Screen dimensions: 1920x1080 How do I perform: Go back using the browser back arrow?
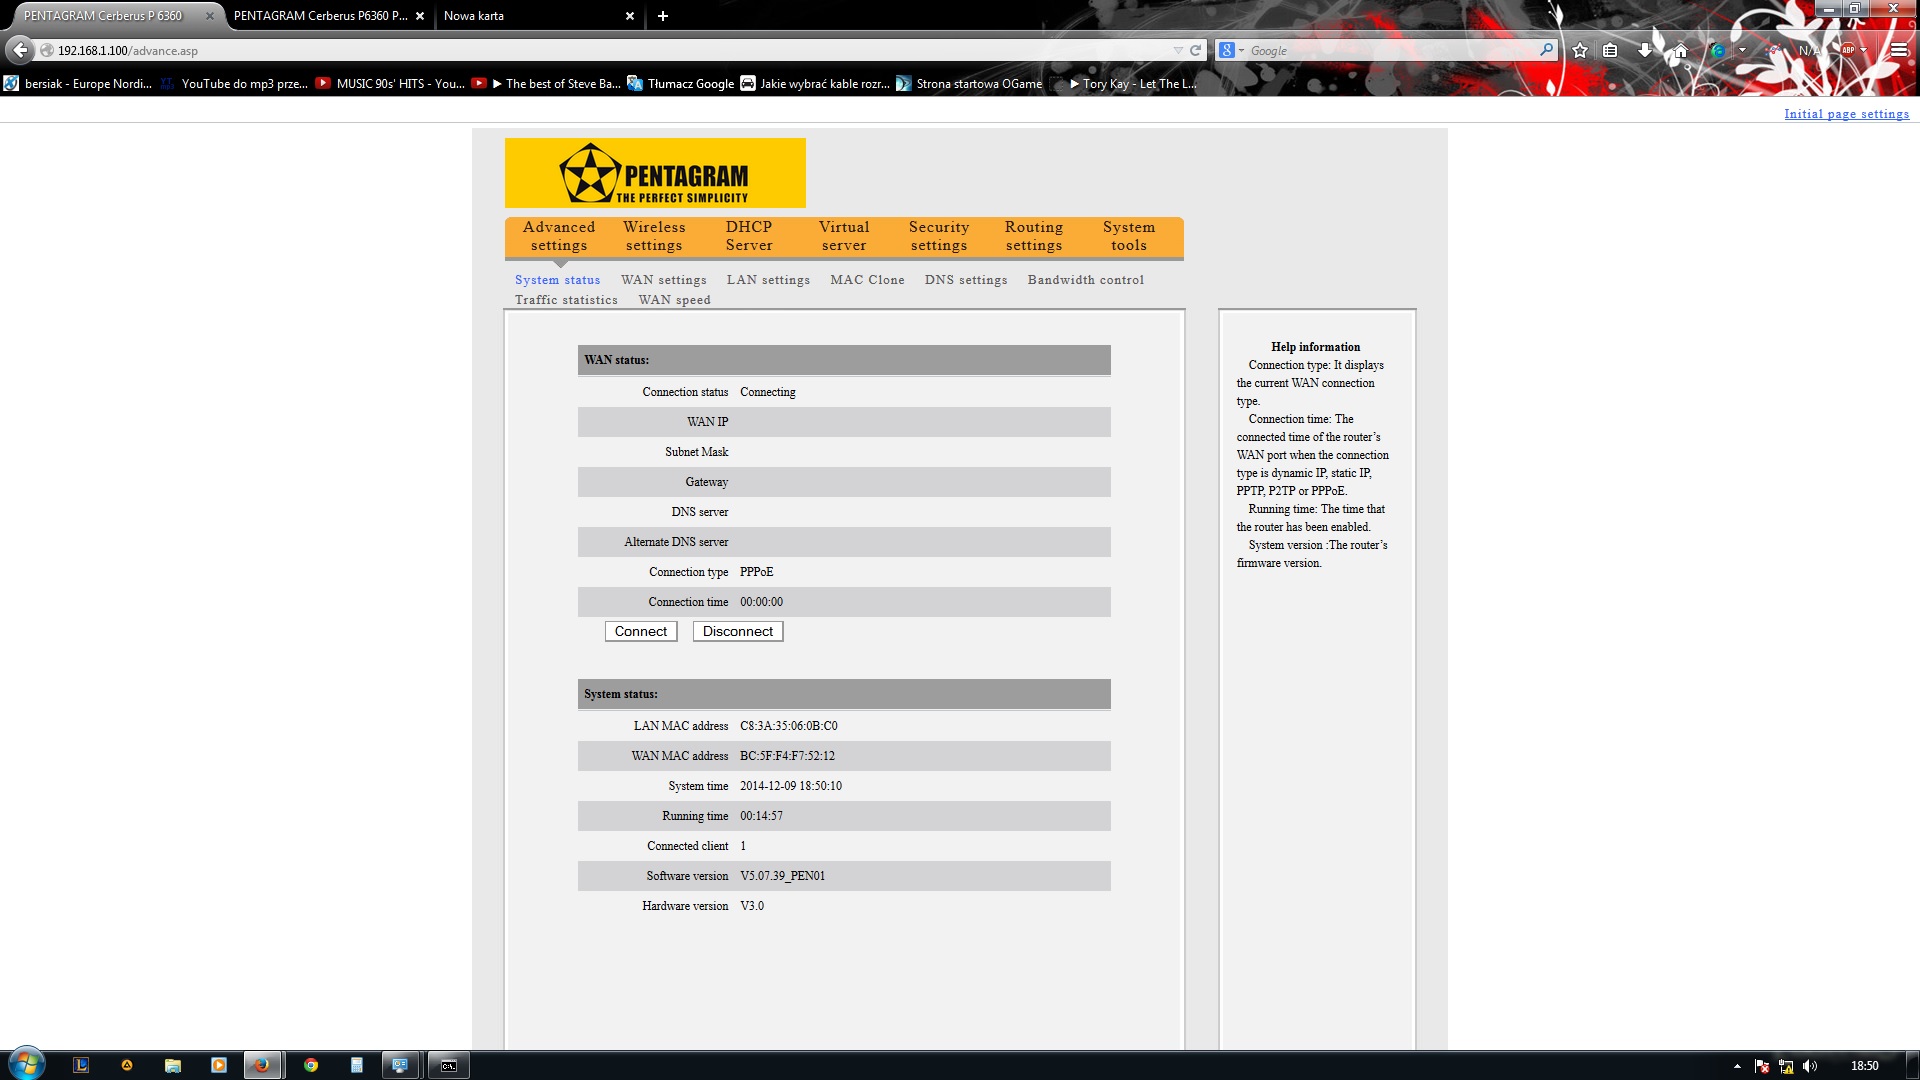(20, 50)
